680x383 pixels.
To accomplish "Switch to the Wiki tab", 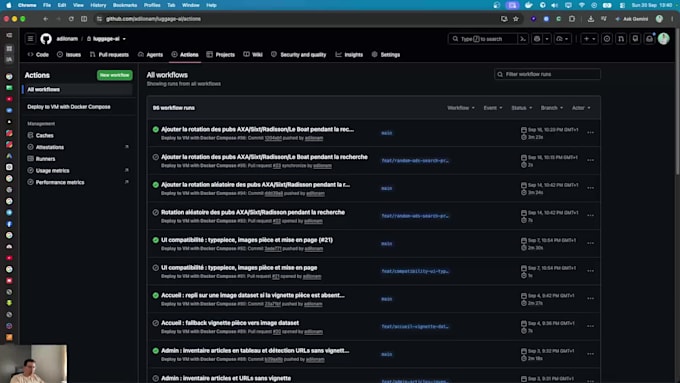I will pos(253,55).
